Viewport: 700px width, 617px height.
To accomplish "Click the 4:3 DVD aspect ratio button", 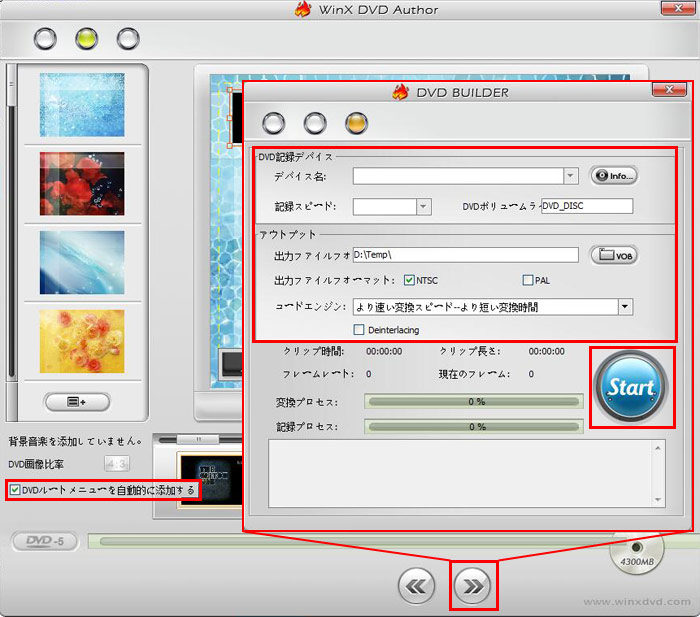I will click(117, 464).
